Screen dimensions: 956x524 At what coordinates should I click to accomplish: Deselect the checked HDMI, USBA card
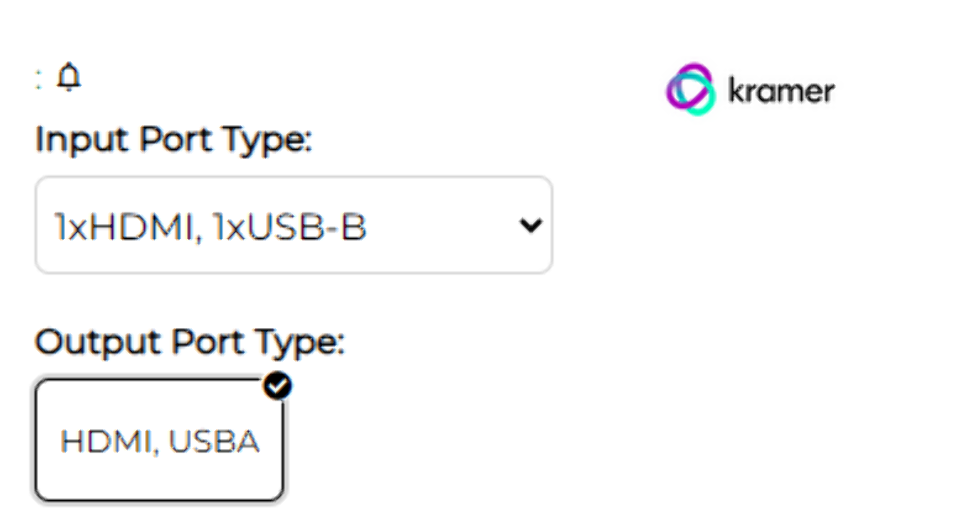click(160, 440)
